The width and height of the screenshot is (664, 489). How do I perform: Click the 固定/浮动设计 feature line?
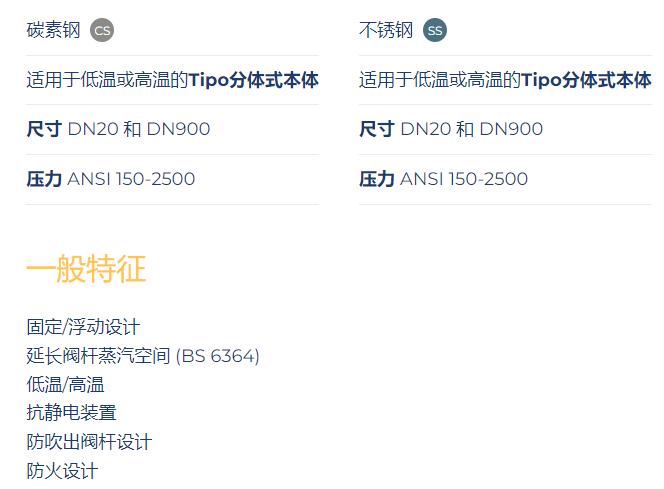[x=83, y=327]
